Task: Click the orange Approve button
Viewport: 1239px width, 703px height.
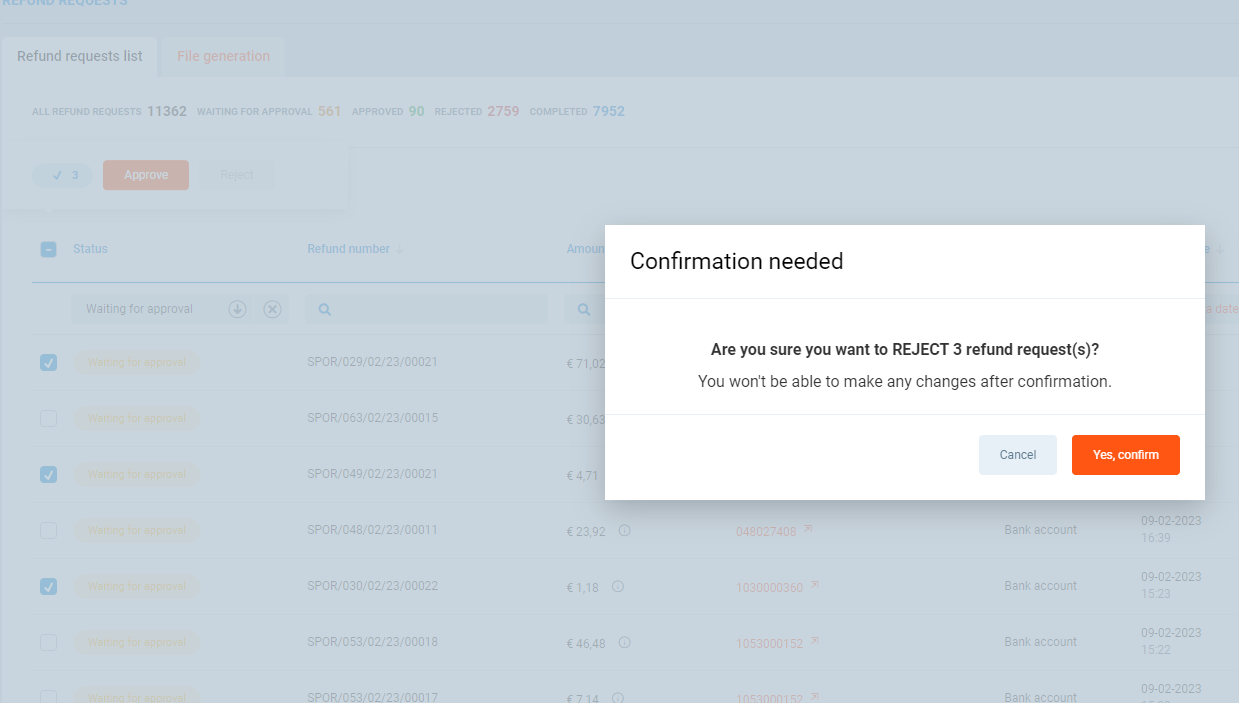Action: pos(146,175)
